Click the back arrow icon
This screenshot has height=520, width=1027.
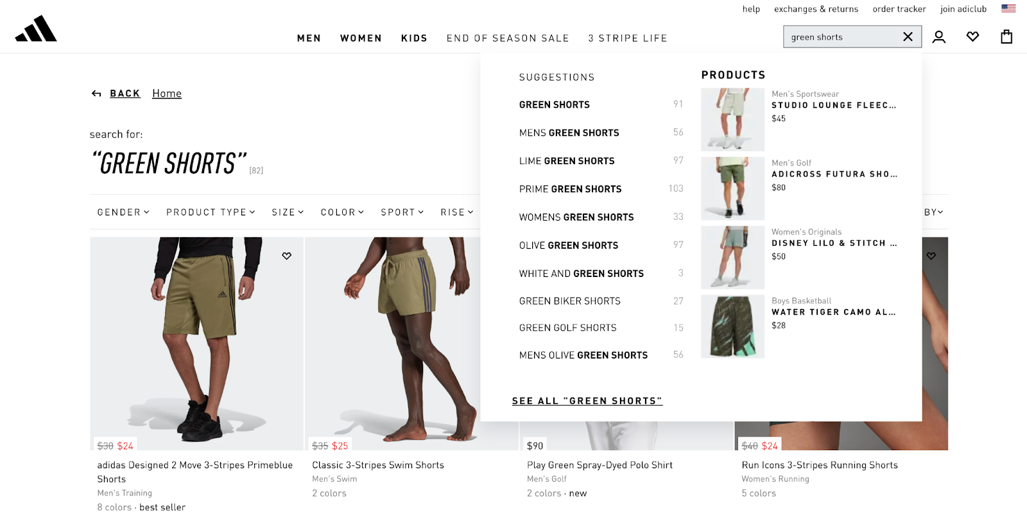pos(96,94)
